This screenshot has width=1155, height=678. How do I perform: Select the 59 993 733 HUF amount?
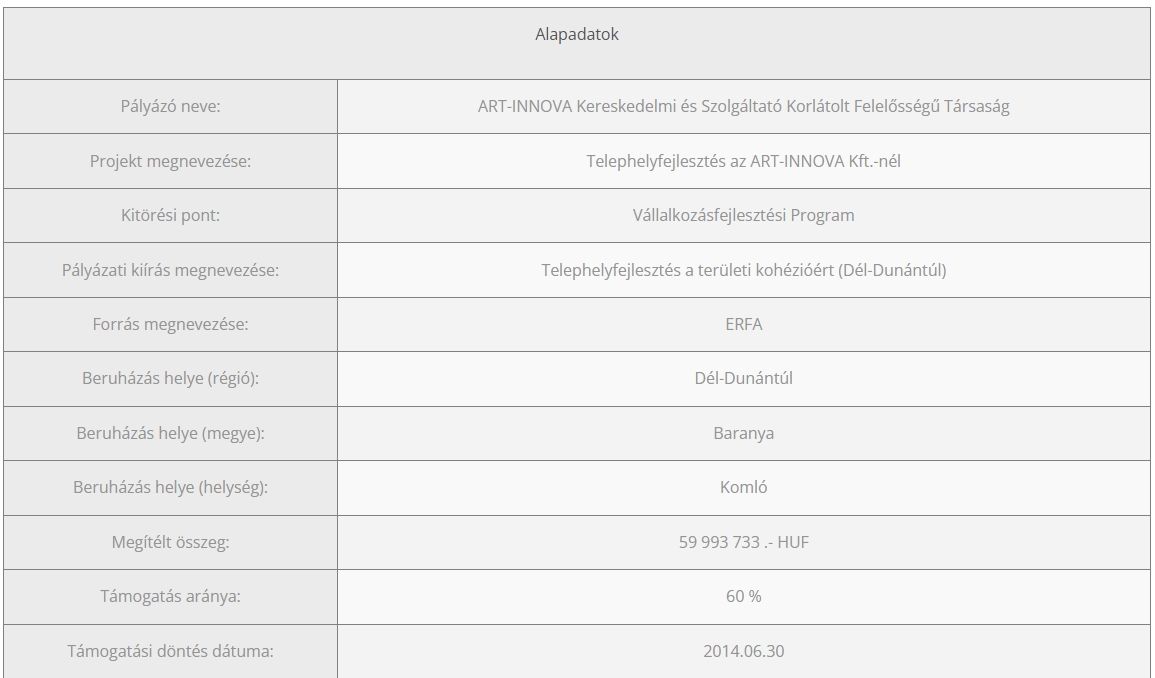tap(743, 542)
